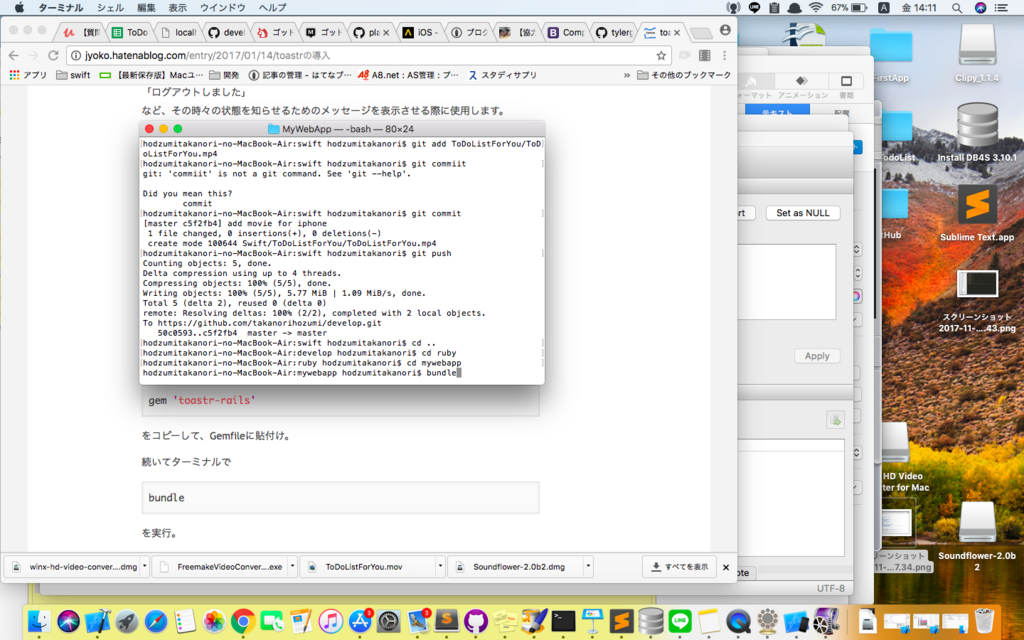Open Sublime Text.app desktop icon
The width and height of the screenshot is (1024, 640).
coord(977,213)
